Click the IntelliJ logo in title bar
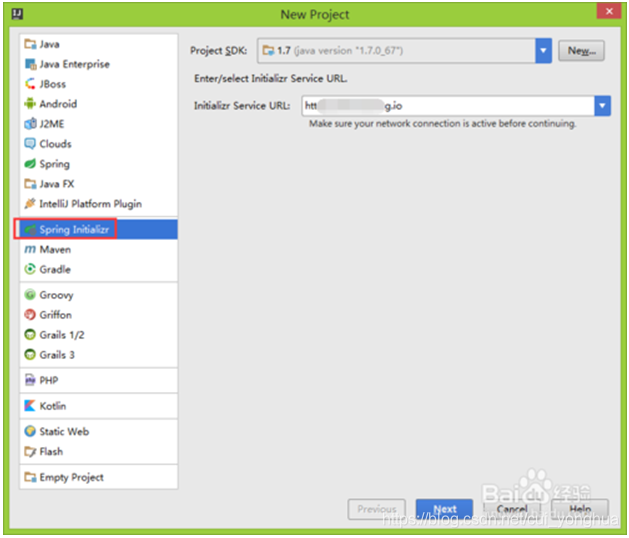629x538 pixels. (x=17, y=14)
